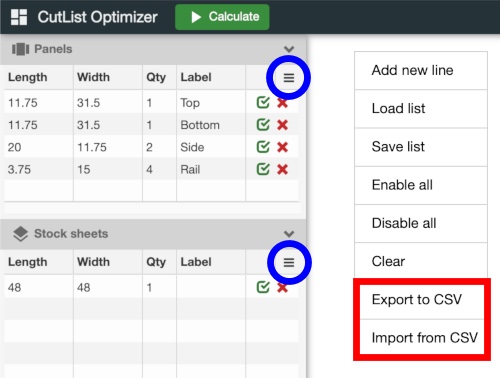Select Import from CSV menu item
The height and width of the screenshot is (378, 500).
click(x=422, y=337)
